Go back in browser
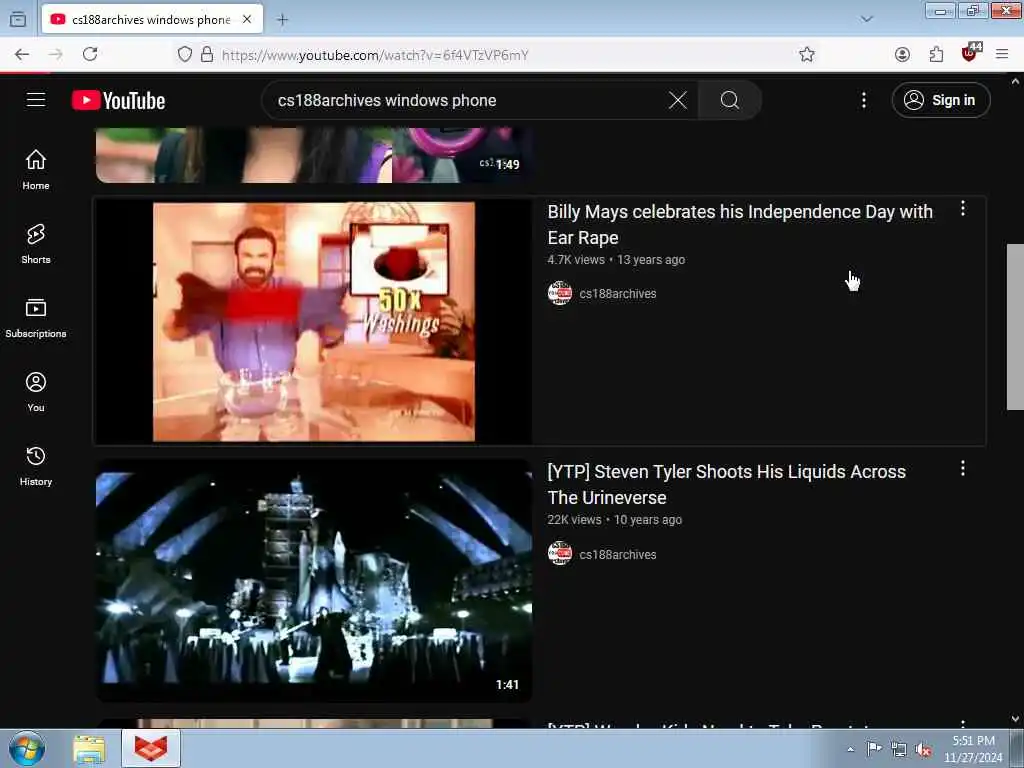Viewport: 1024px width, 768px height. [22, 55]
